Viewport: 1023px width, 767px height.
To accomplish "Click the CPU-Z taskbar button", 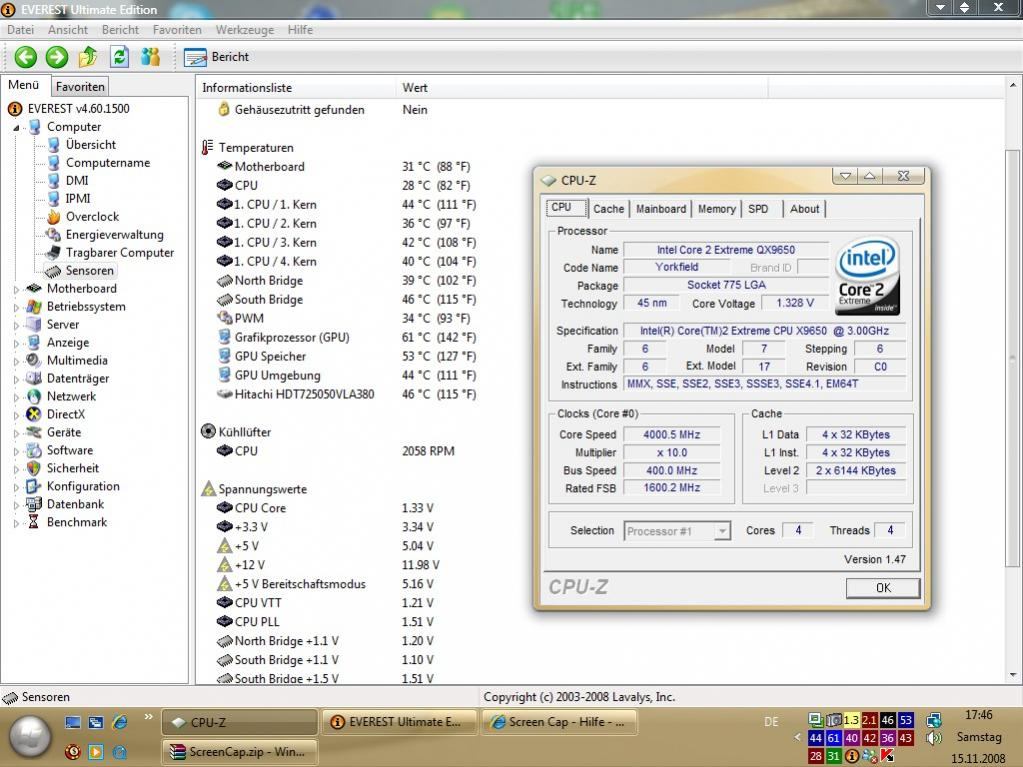I will tap(239, 723).
